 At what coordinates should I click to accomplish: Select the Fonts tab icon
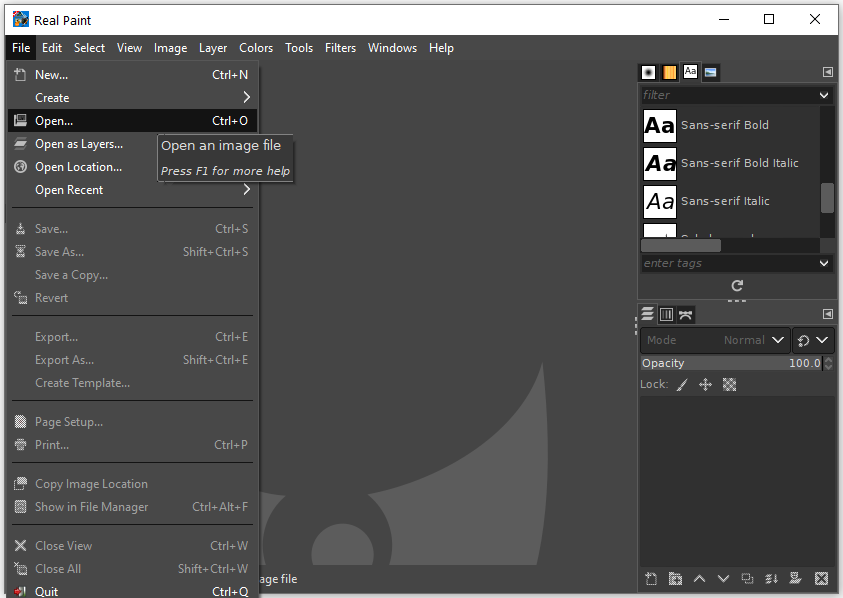pos(690,72)
